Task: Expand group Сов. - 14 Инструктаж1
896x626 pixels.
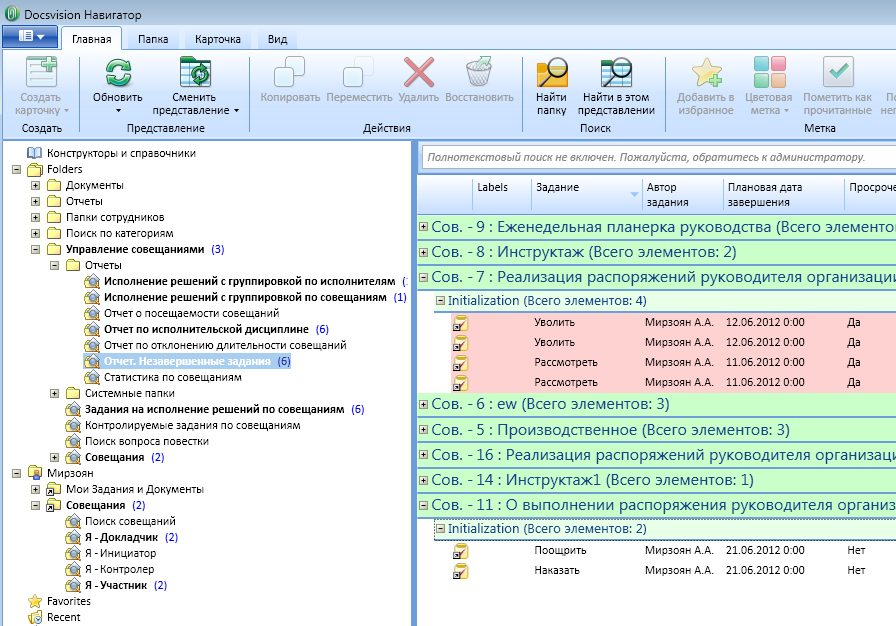Action: (x=423, y=480)
